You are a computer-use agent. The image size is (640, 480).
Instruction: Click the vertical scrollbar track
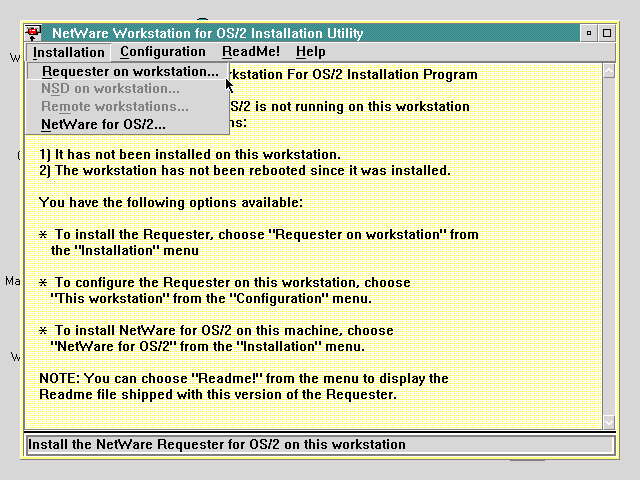[609, 247]
